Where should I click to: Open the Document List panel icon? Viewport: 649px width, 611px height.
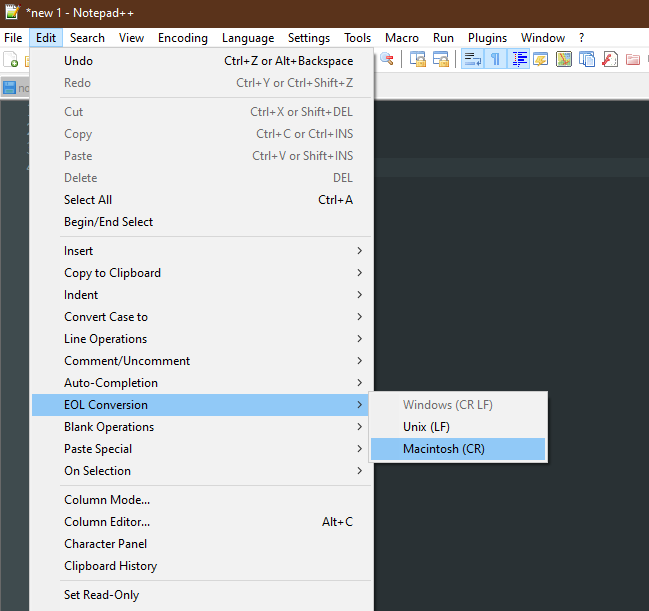coord(587,59)
